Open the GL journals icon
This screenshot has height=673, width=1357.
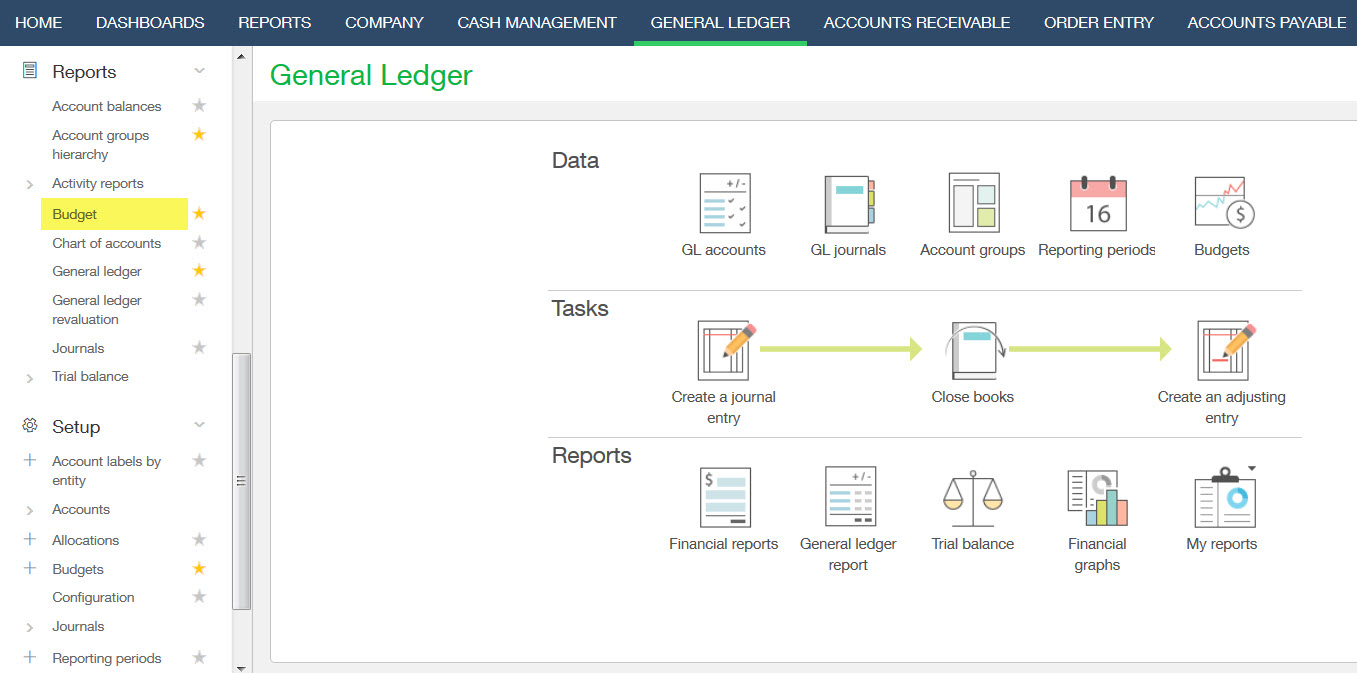[x=848, y=203]
